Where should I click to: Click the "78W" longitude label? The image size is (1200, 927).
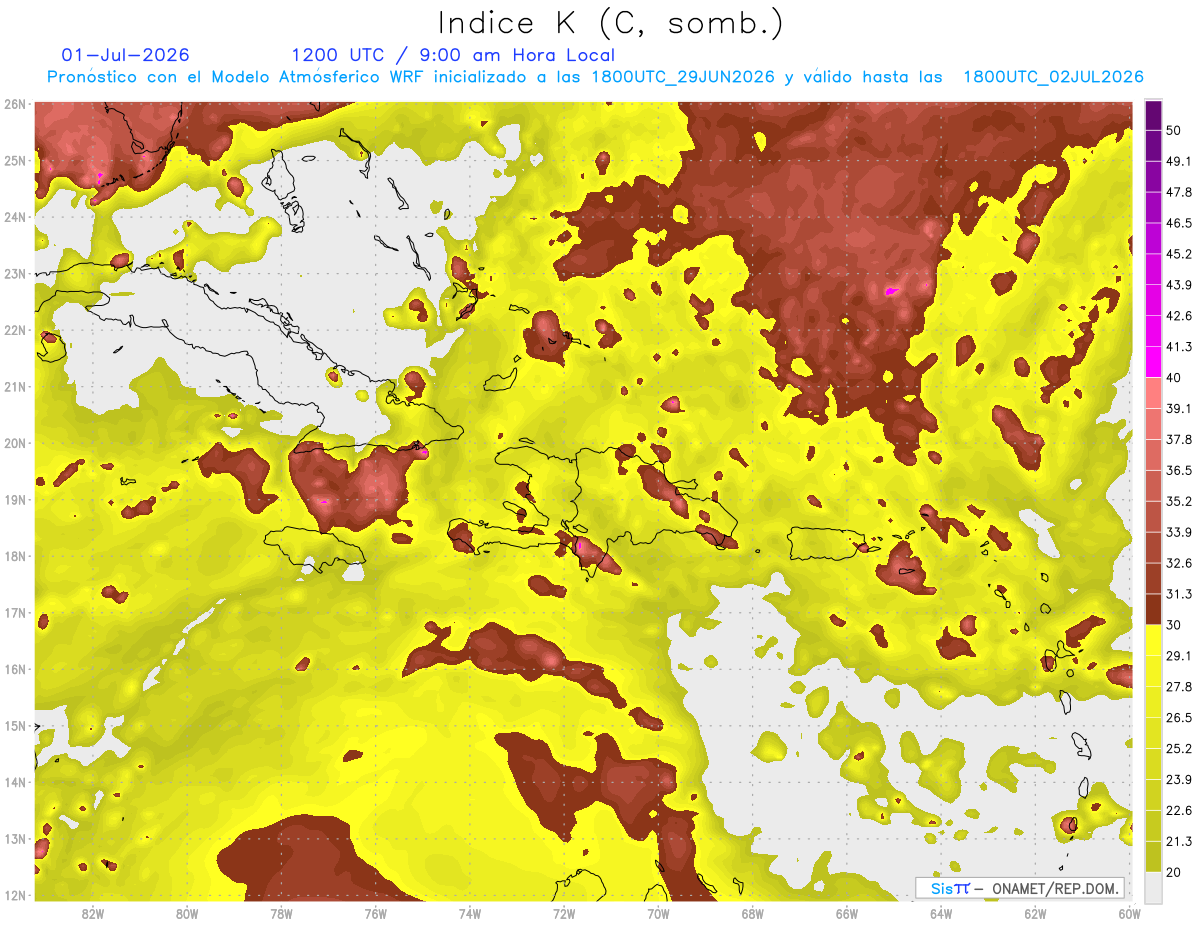click(281, 913)
